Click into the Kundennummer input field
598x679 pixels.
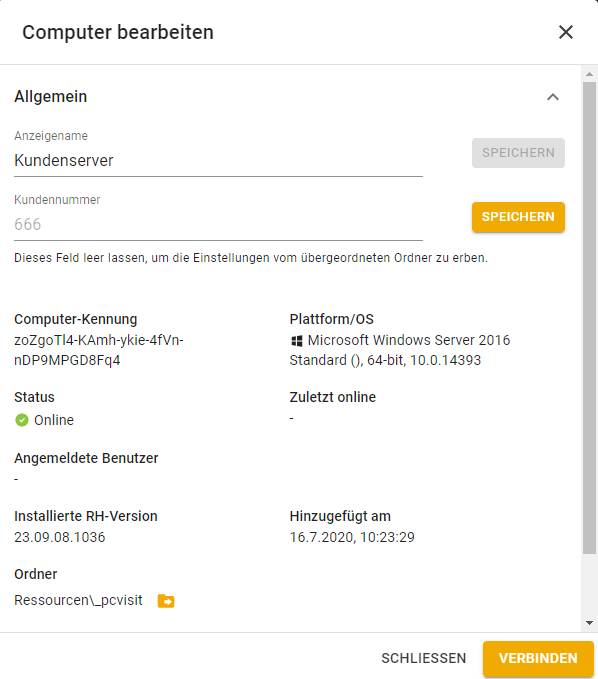click(218, 225)
